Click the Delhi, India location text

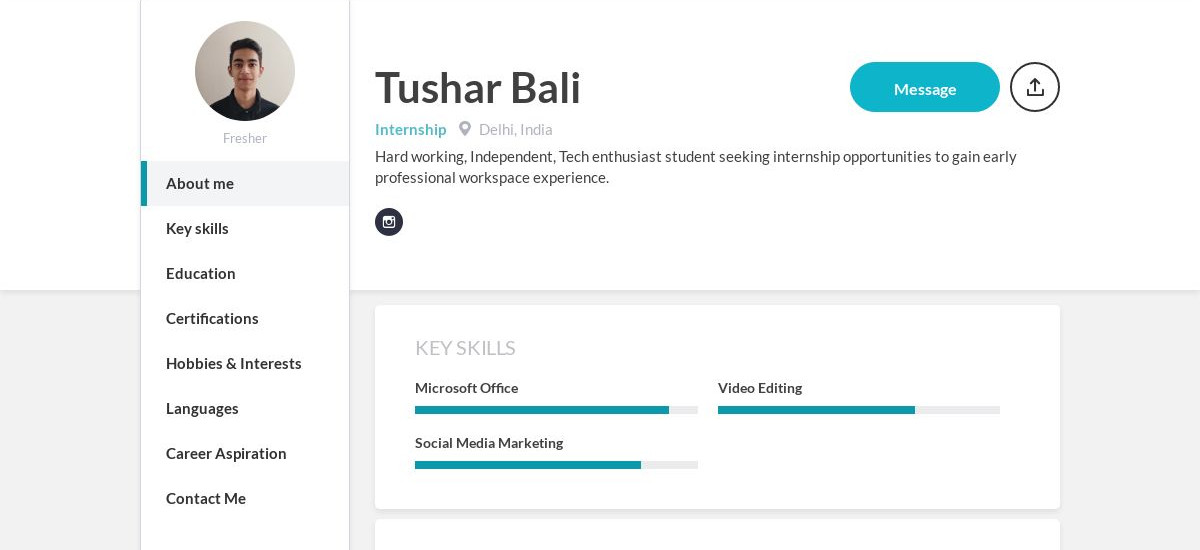coord(515,130)
